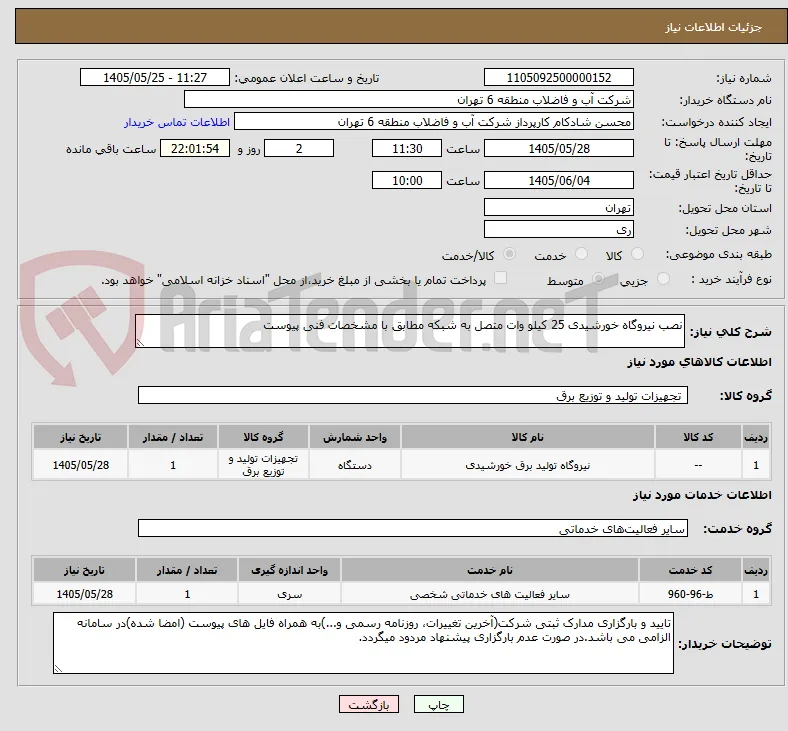788x731 pixels.
Task: Click the کد کالا column header
Action: tap(698, 437)
